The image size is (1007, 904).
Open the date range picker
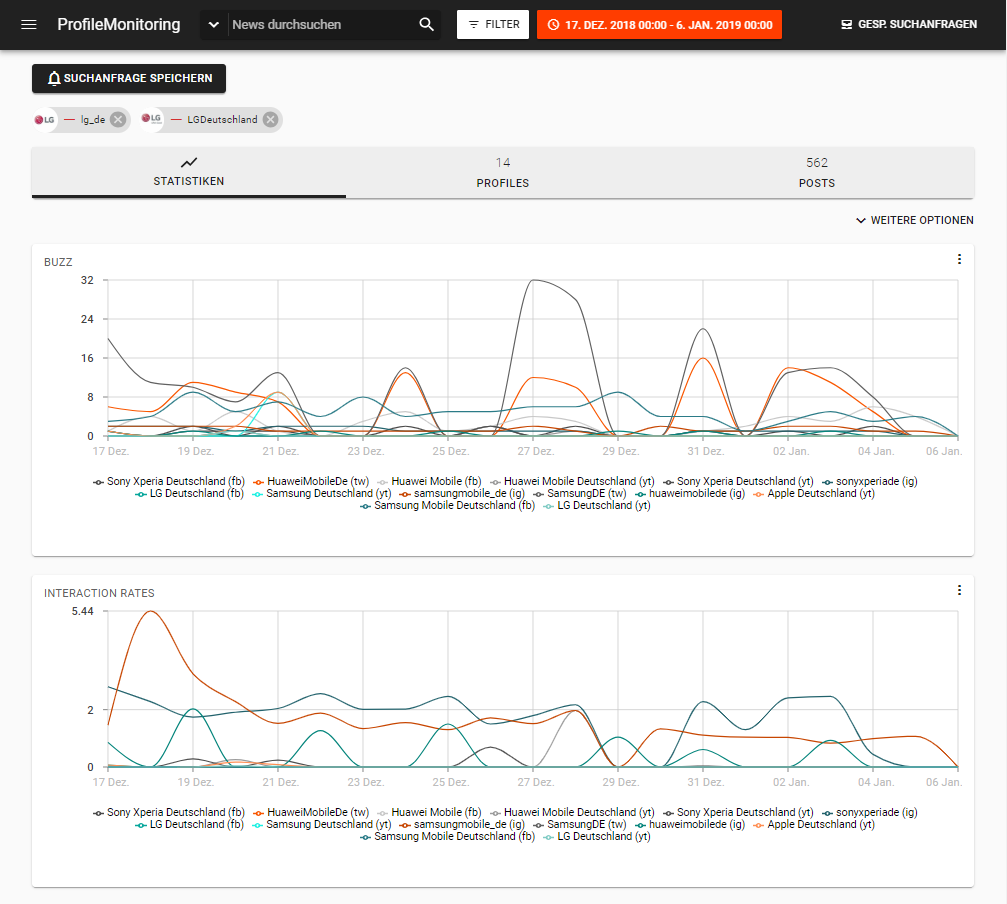(659, 24)
